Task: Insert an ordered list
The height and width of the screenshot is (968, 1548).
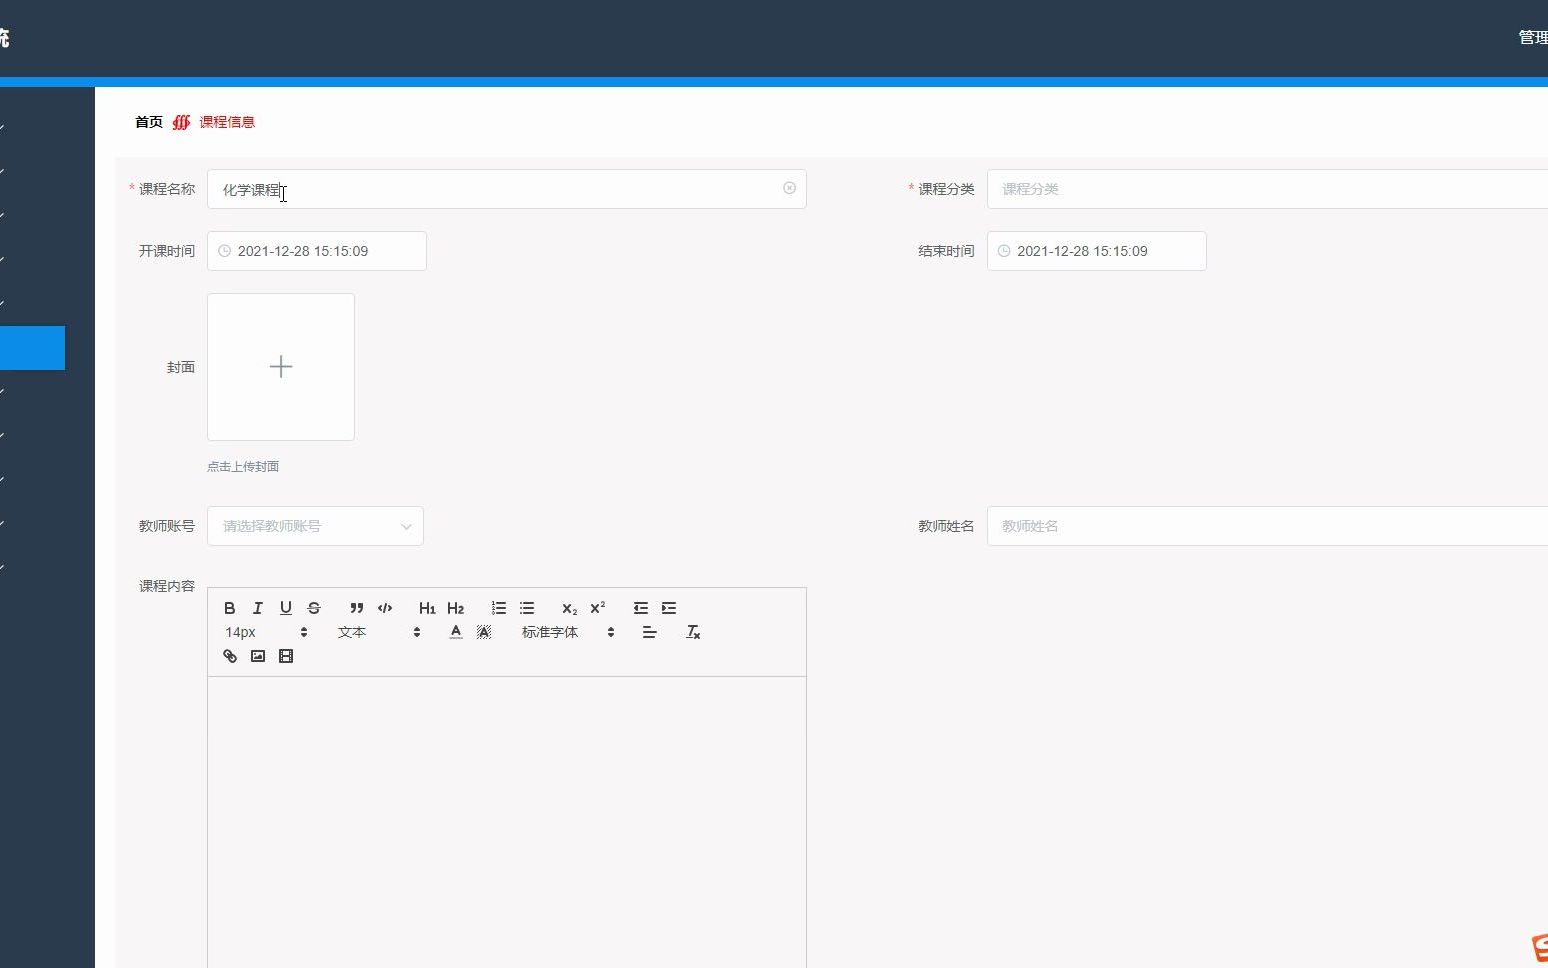Action: [x=498, y=608]
